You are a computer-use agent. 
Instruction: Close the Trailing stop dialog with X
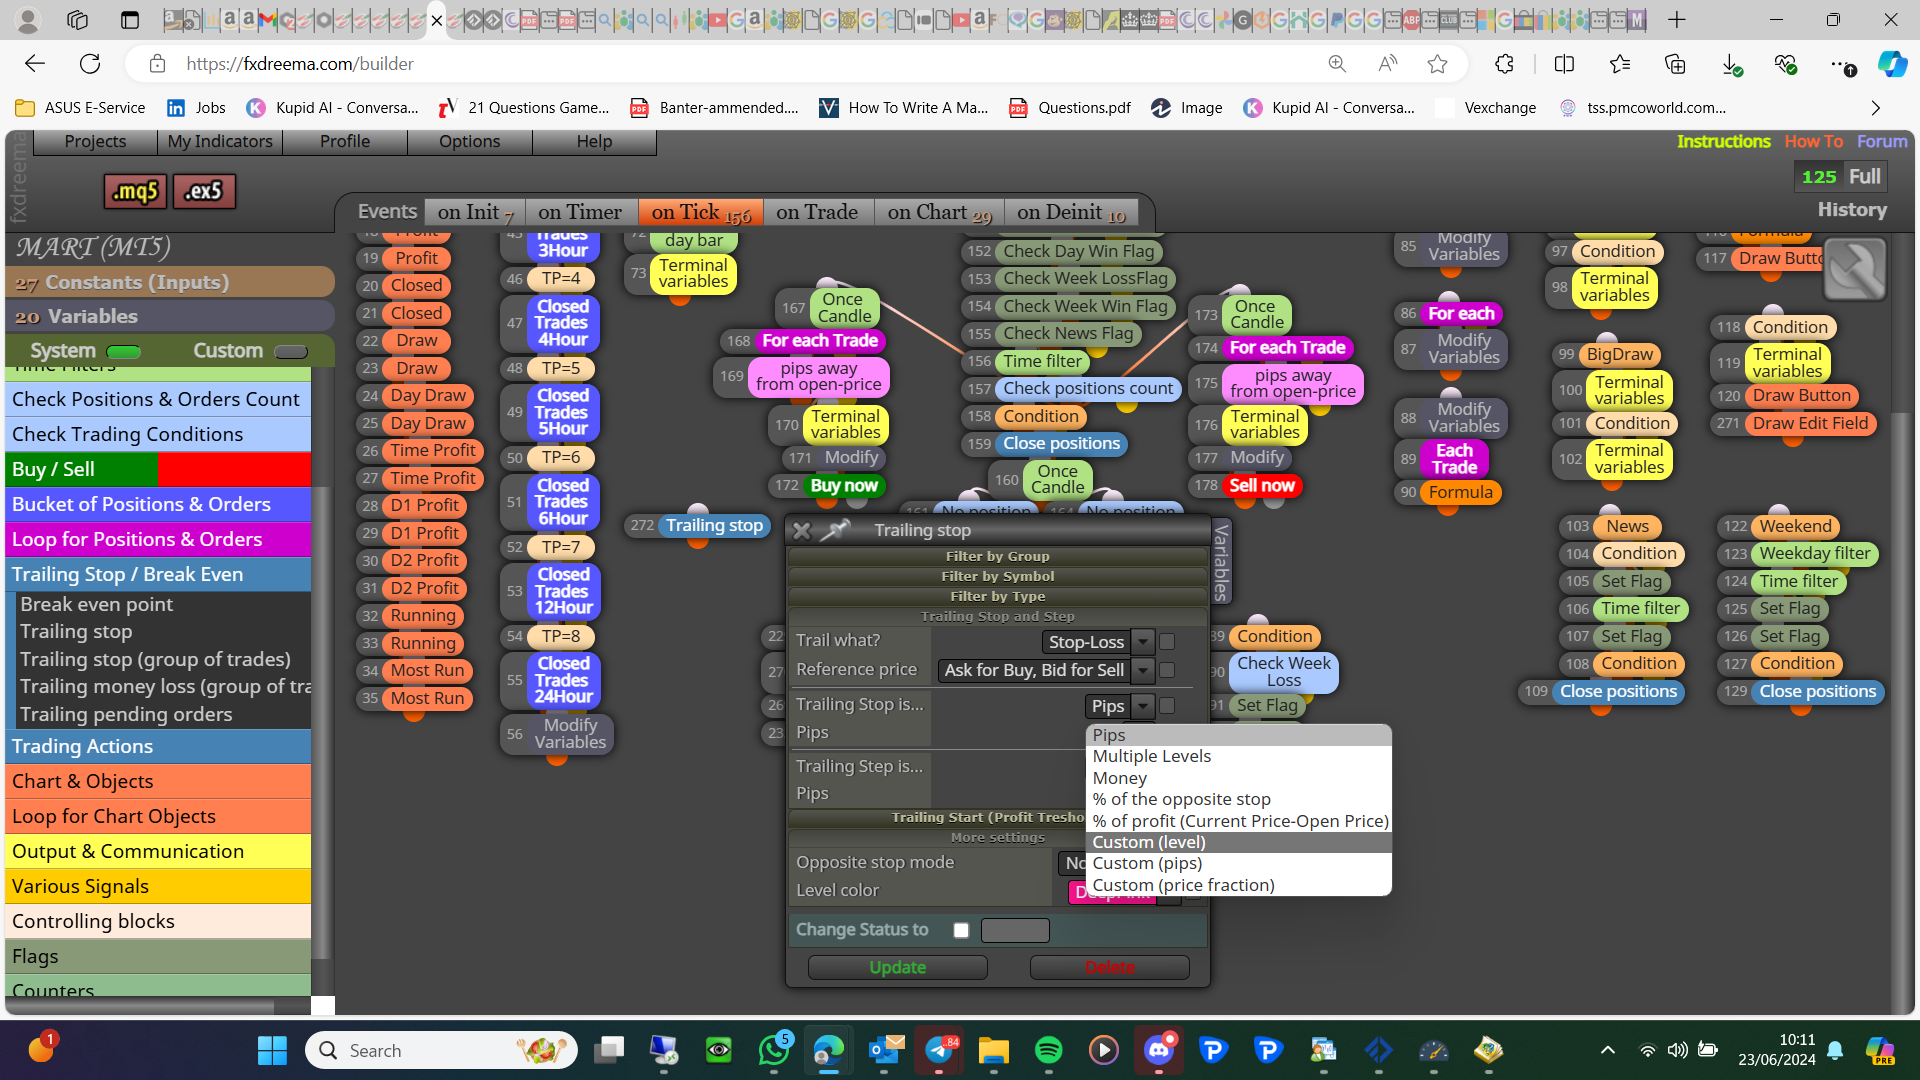[x=801, y=531]
